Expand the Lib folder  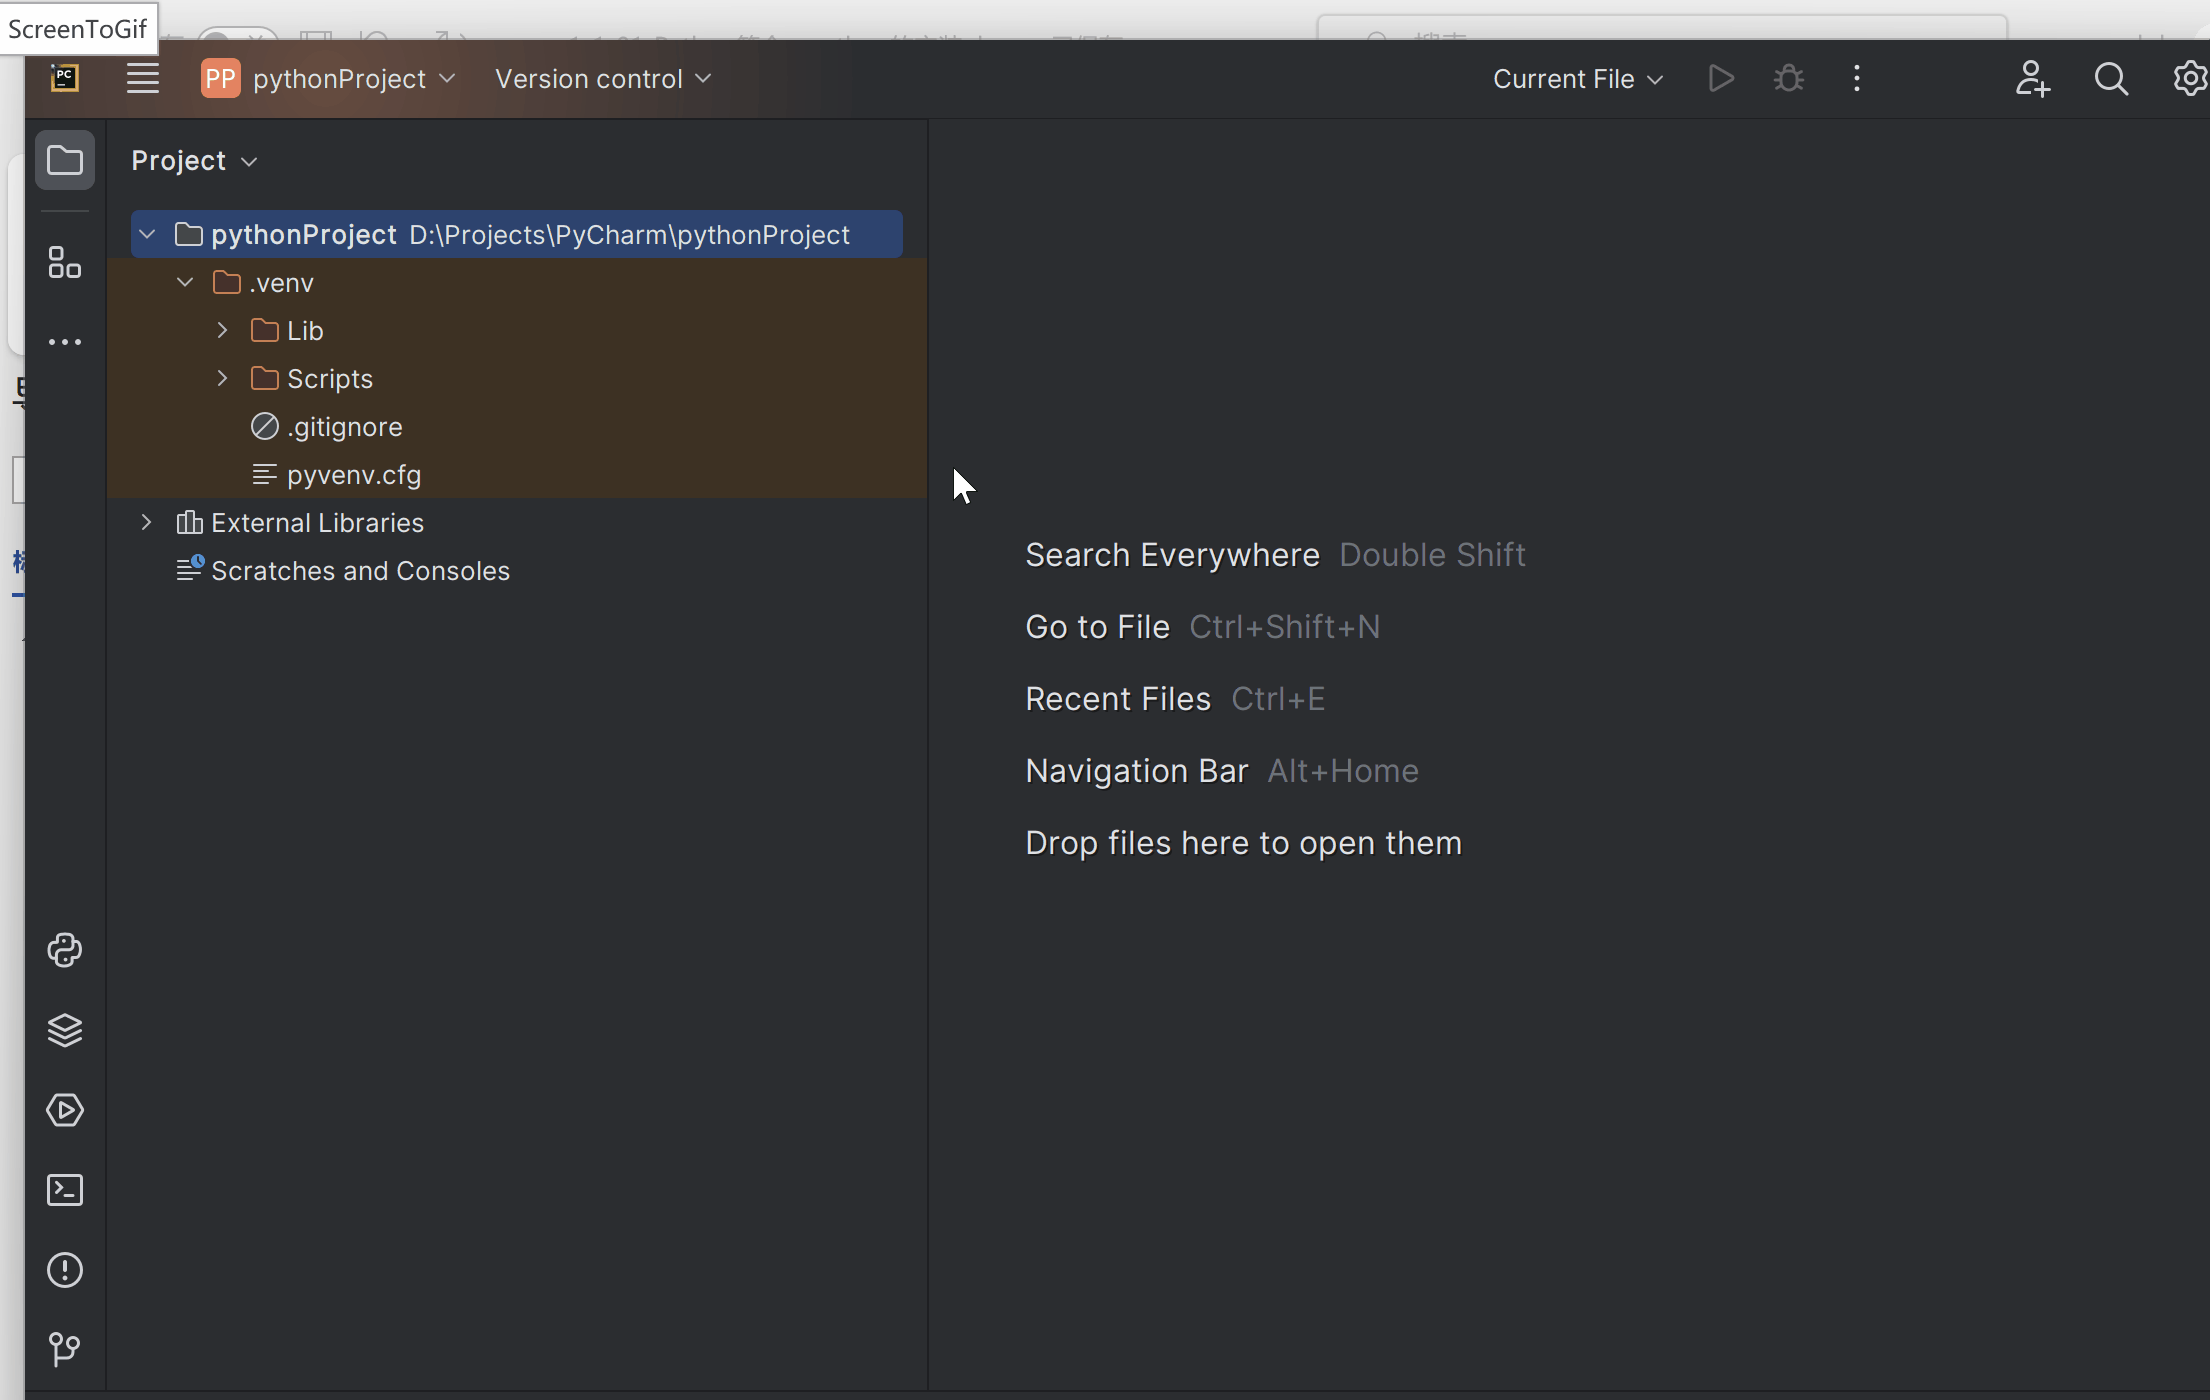(x=223, y=330)
